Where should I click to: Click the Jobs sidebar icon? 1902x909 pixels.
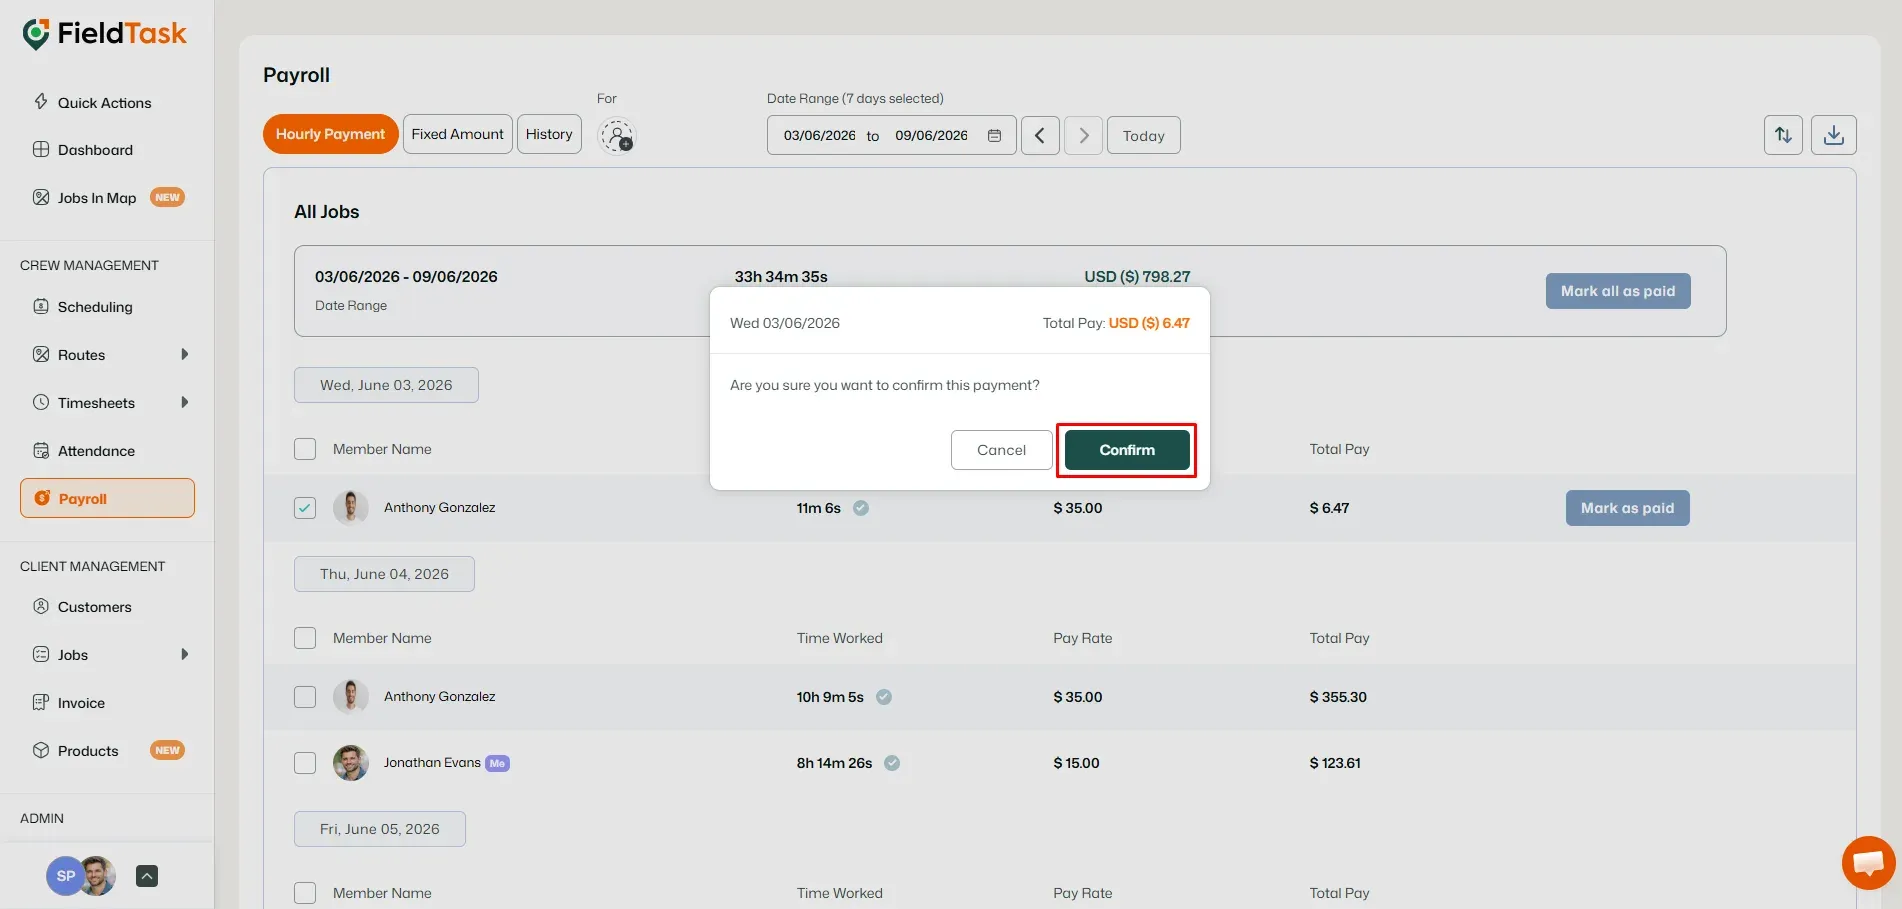[41, 654]
